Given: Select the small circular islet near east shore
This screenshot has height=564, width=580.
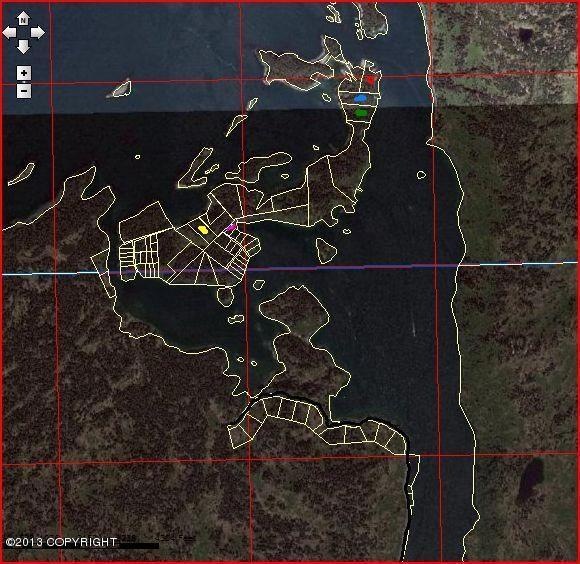Looking at the screenshot, I should click(x=421, y=175).
